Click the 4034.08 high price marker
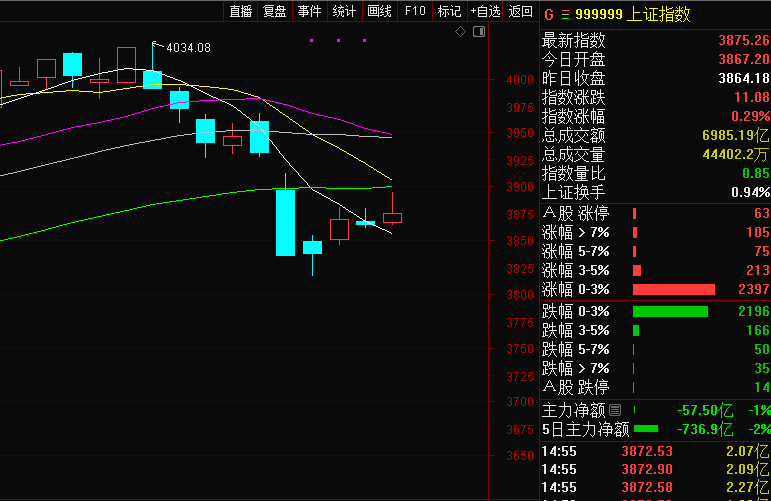The width and height of the screenshot is (771, 501). click(188, 47)
